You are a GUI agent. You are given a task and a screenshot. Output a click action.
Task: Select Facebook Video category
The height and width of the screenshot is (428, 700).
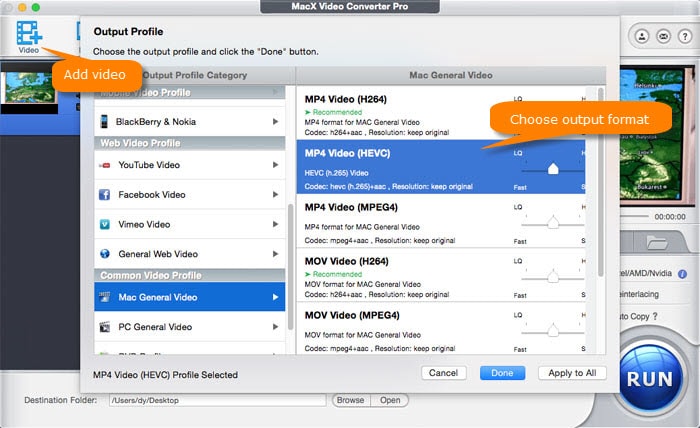coord(190,195)
